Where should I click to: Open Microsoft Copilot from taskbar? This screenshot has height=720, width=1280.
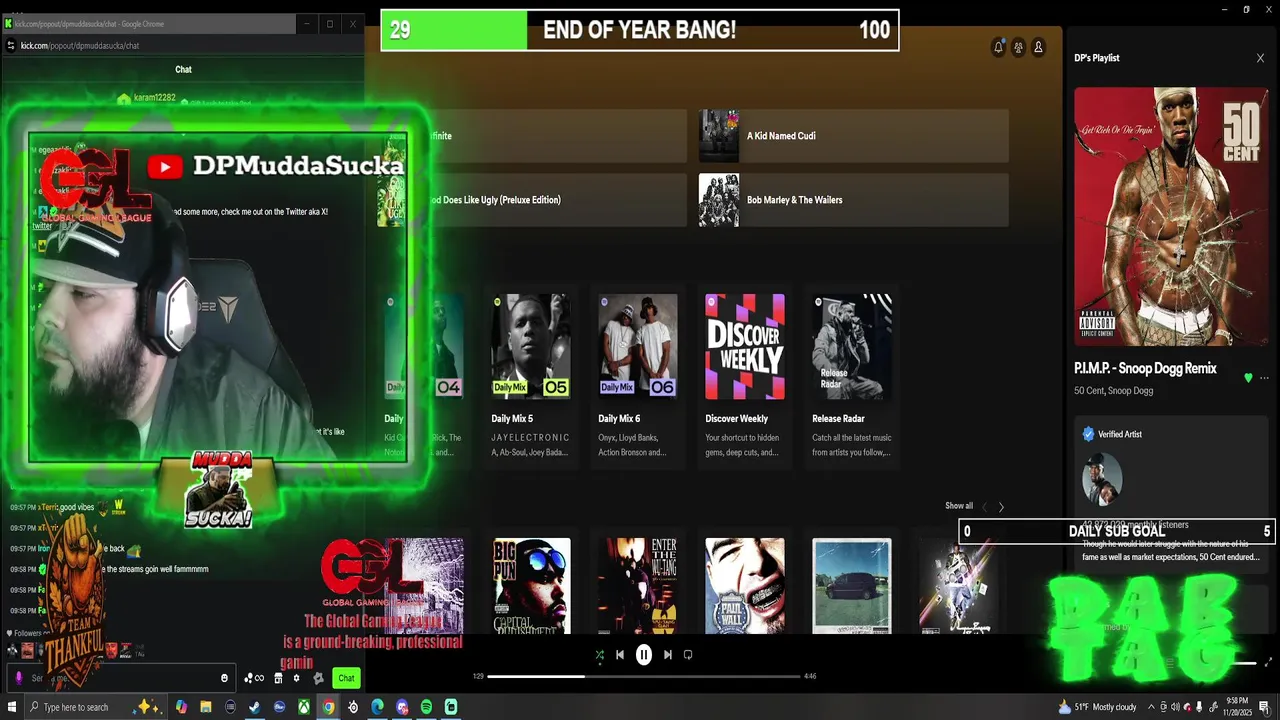pos(181,707)
